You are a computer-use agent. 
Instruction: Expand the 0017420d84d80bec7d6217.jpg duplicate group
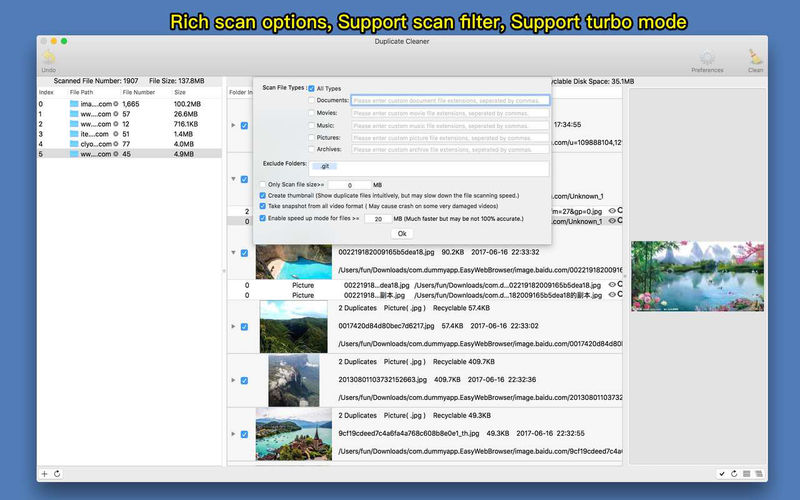coord(233,327)
